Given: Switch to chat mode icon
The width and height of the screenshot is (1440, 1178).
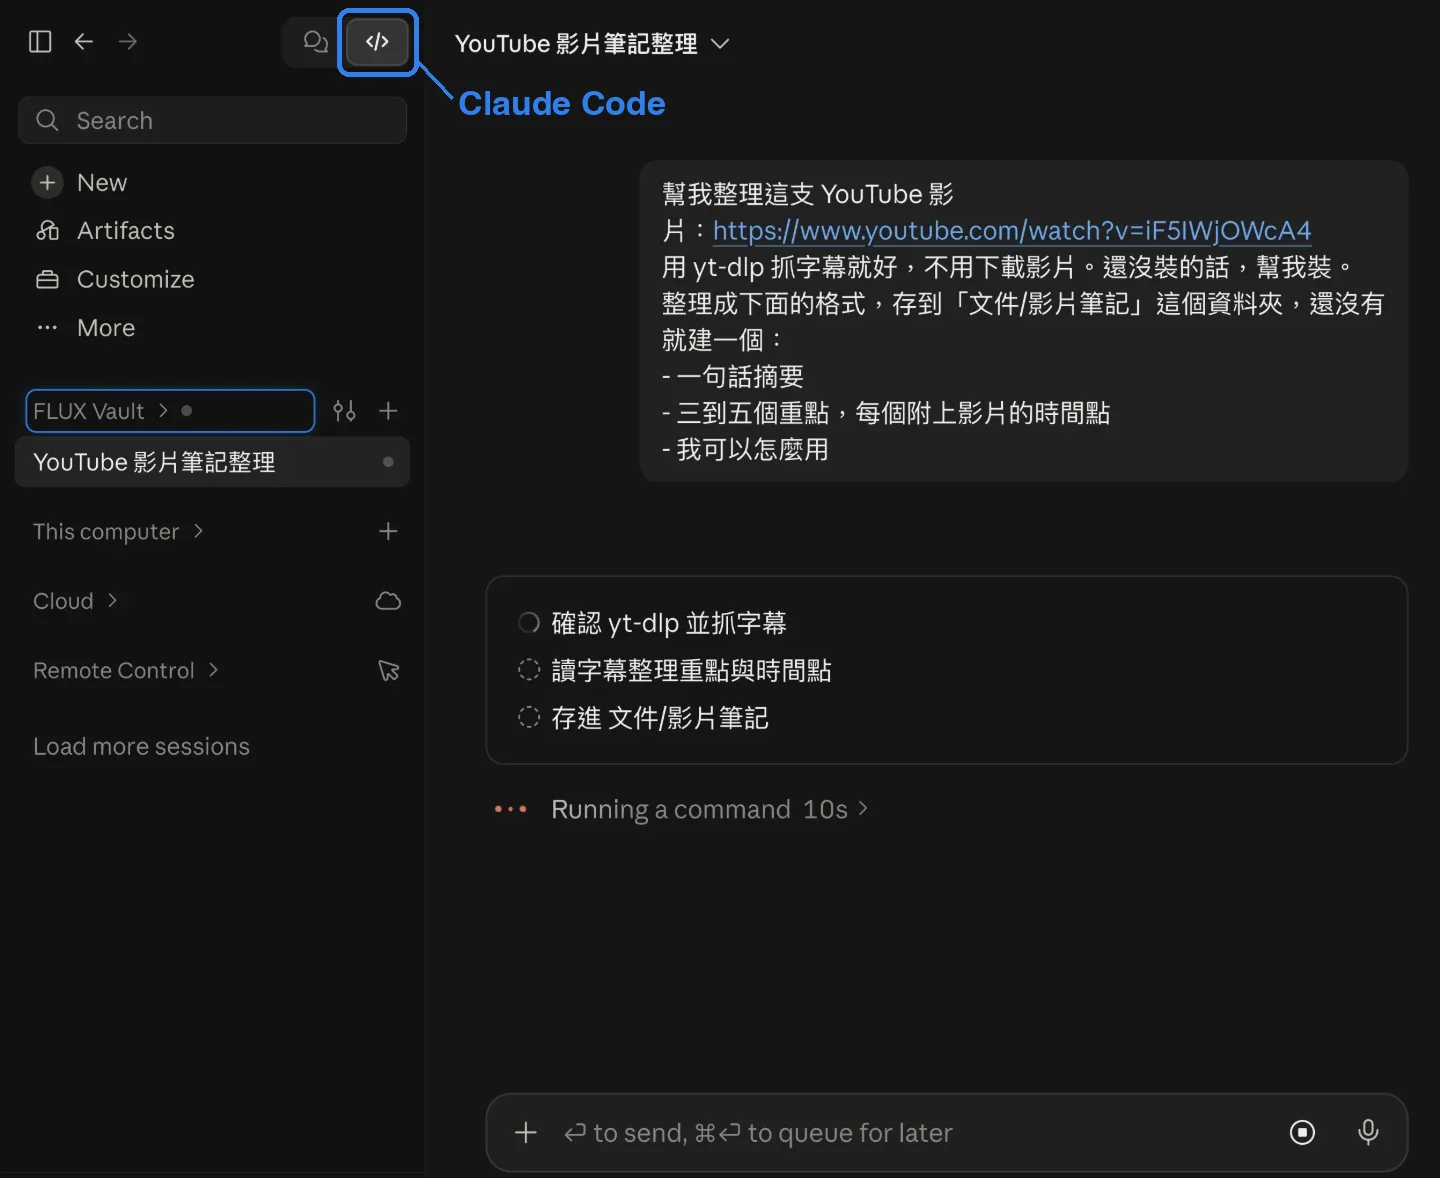Looking at the screenshot, I should [315, 42].
